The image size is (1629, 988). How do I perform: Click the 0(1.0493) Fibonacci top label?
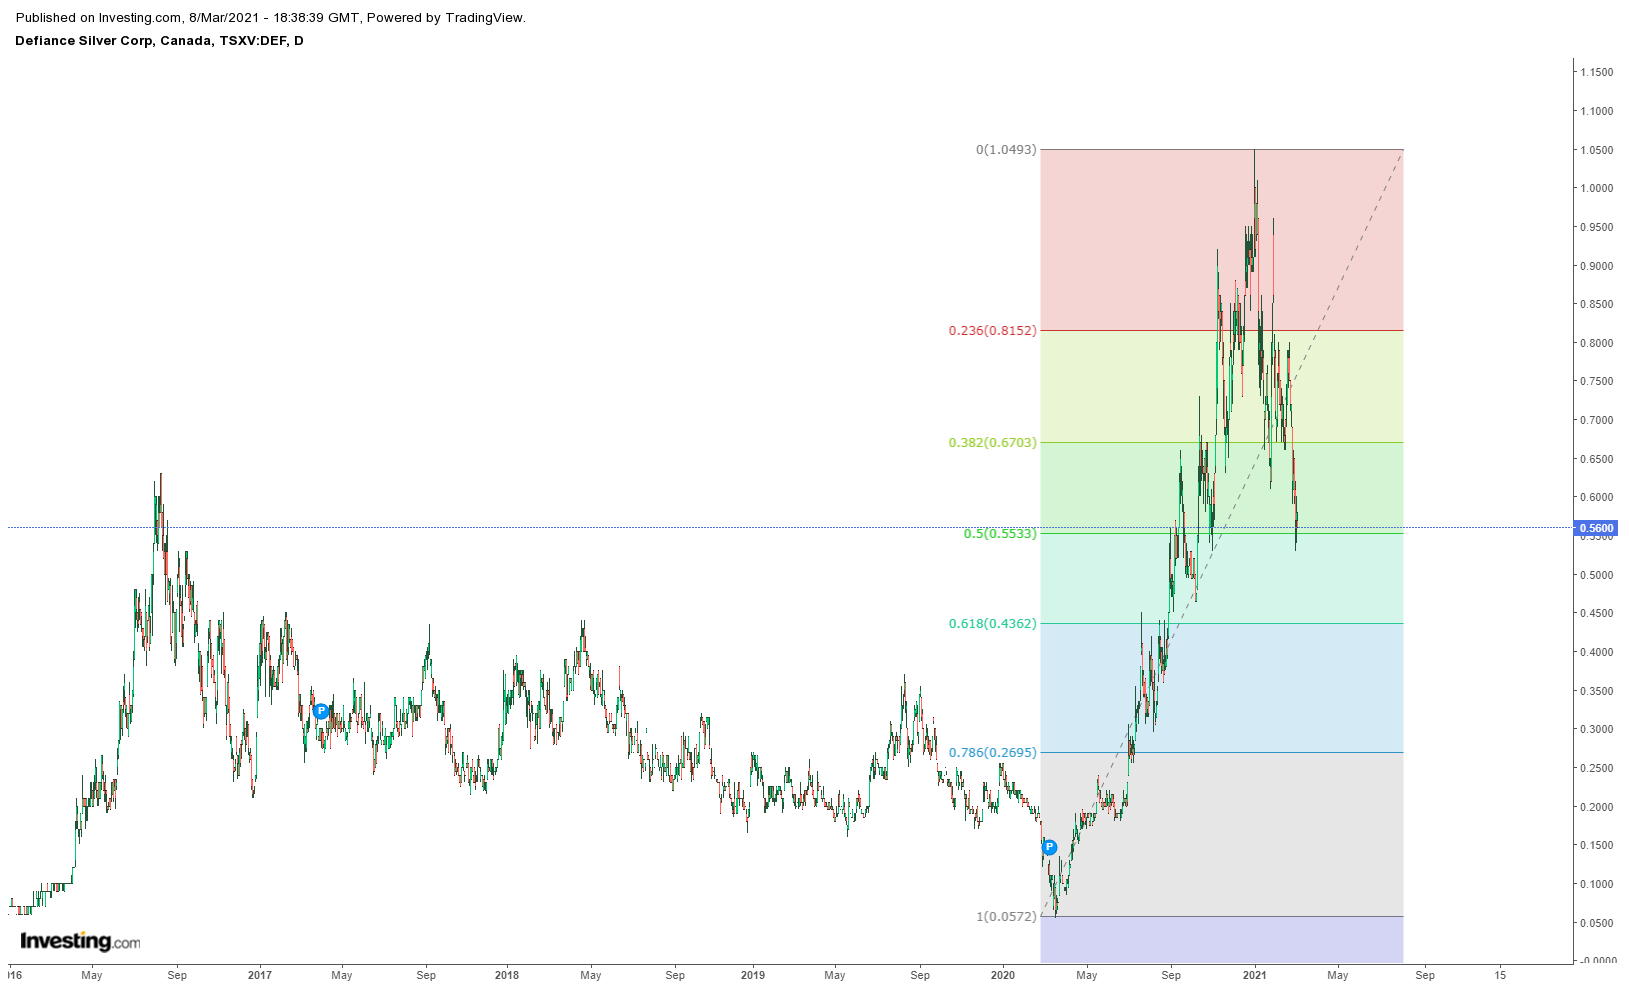1006,150
